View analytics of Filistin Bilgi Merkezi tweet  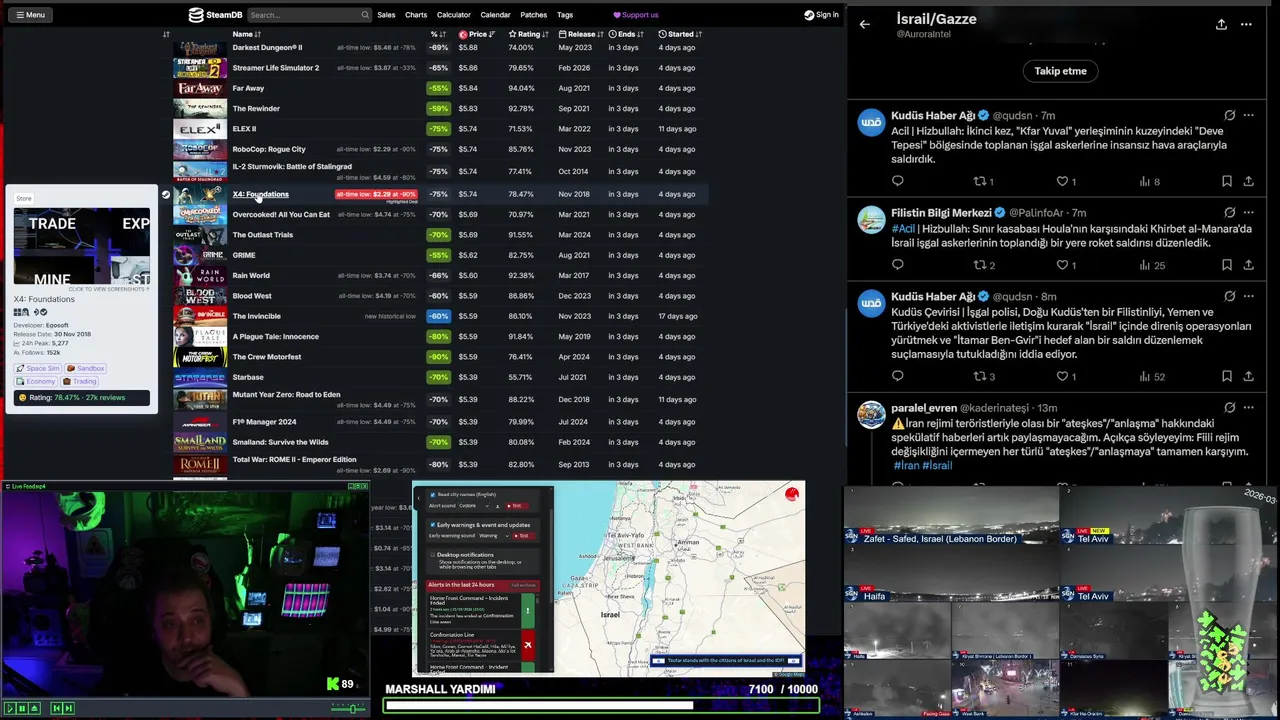click(1152, 265)
